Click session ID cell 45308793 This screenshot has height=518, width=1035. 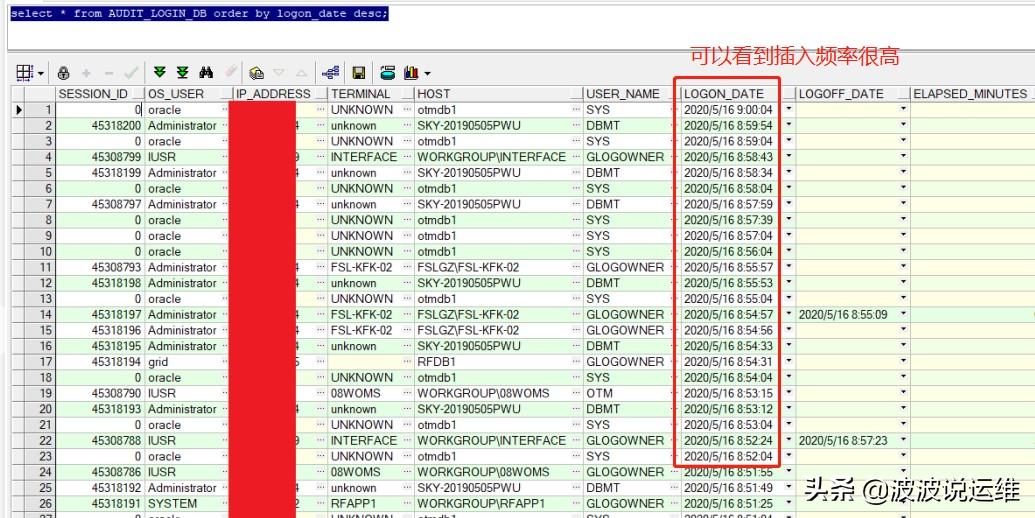click(100, 267)
